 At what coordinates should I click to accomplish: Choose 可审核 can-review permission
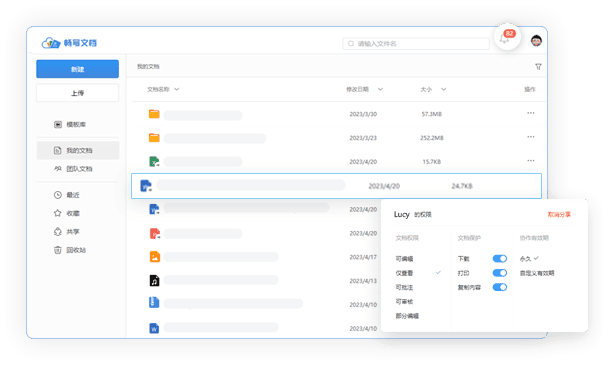pyautogui.click(x=404, y=301)
